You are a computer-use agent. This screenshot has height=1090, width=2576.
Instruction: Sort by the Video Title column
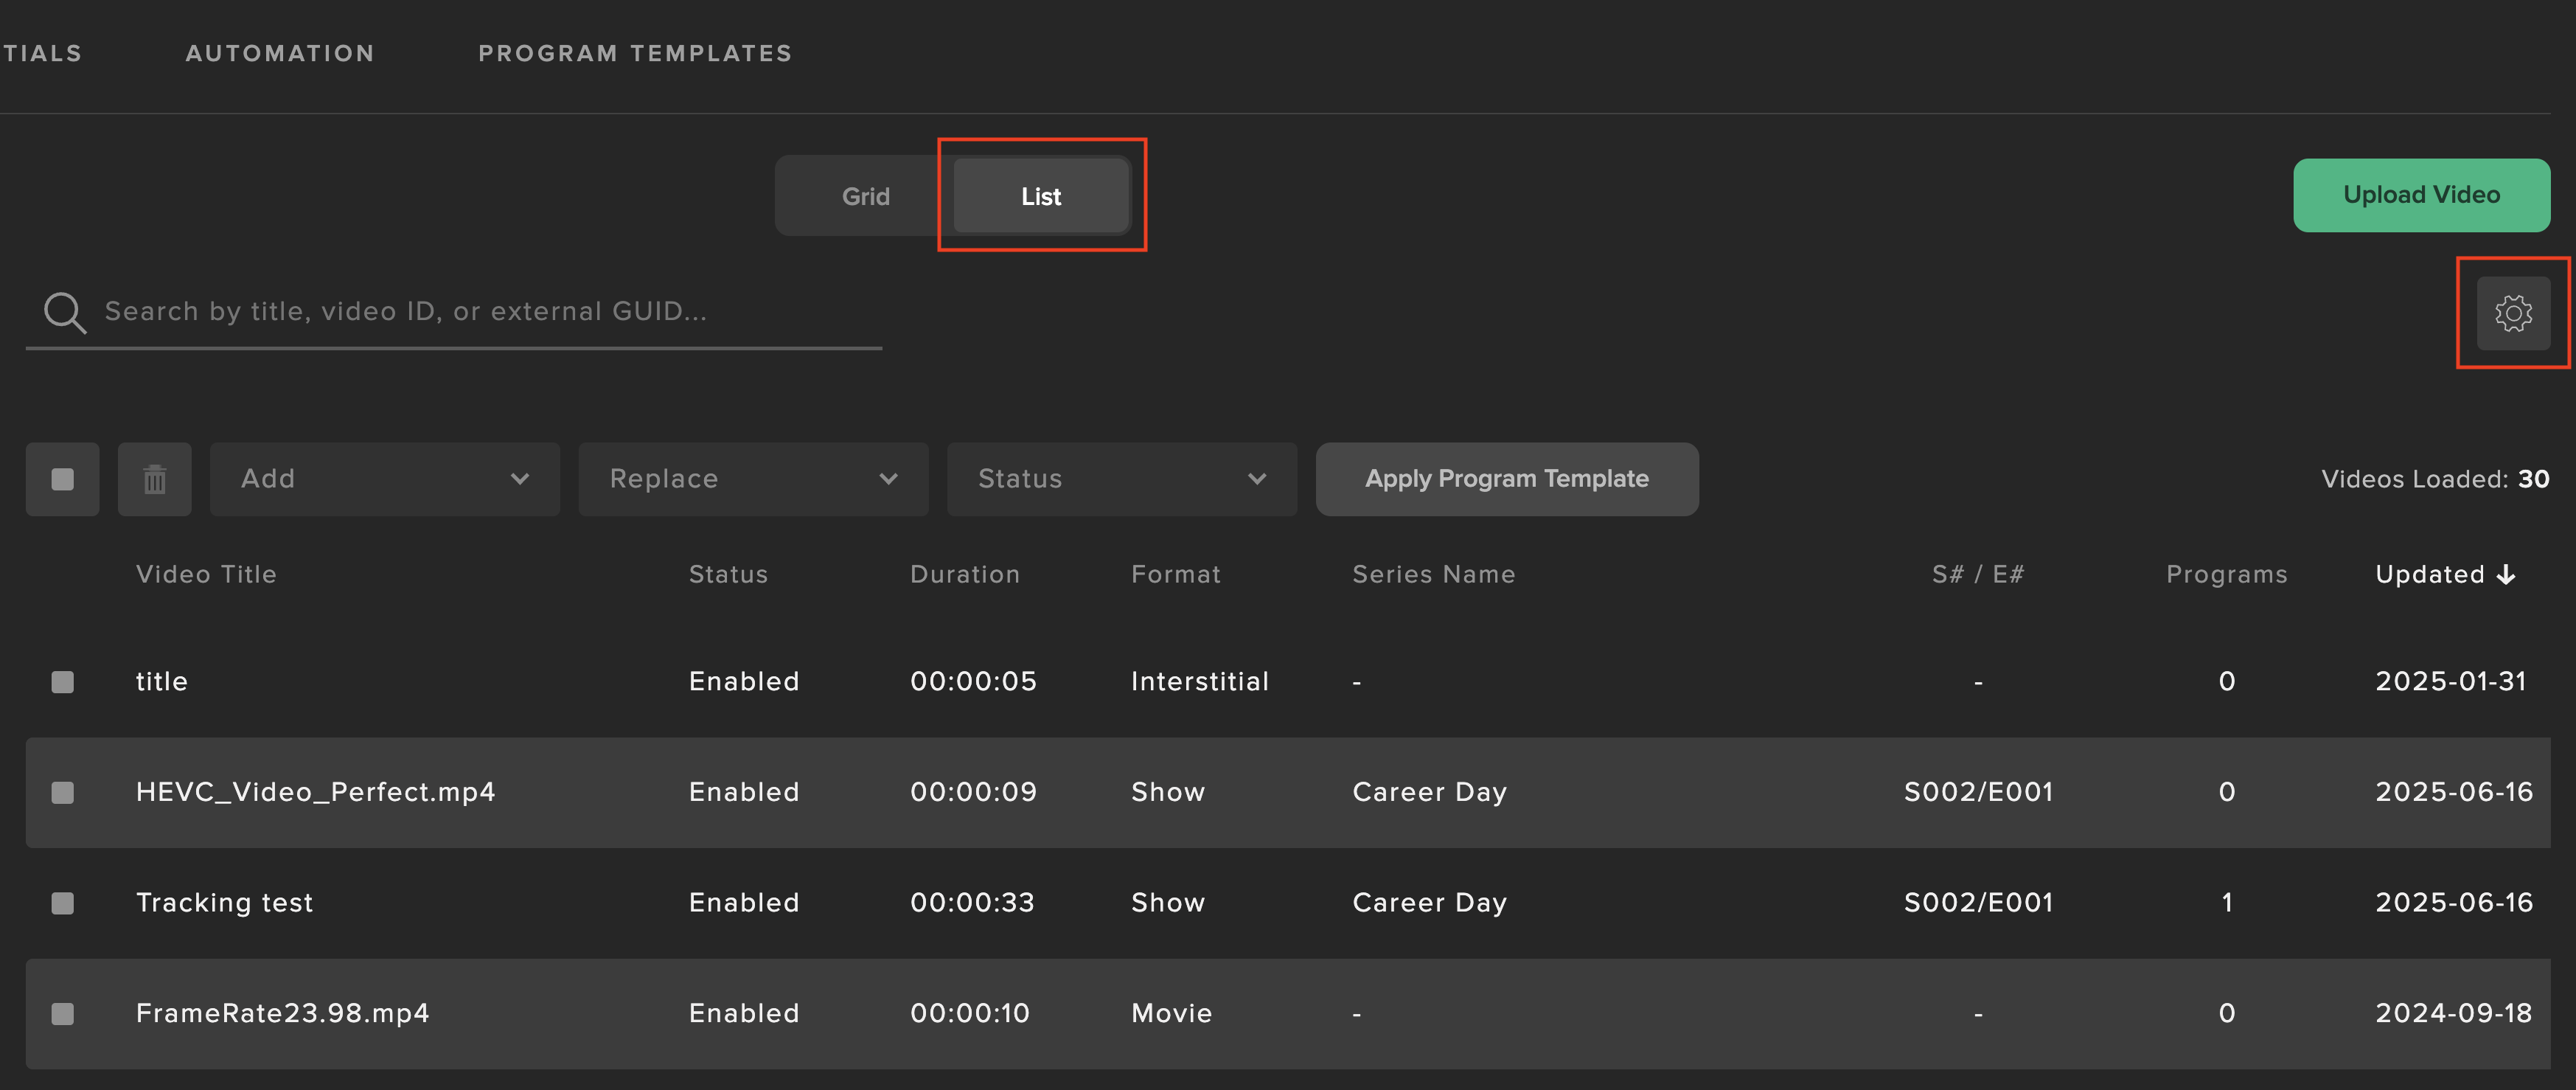click(x=206, y=575)
